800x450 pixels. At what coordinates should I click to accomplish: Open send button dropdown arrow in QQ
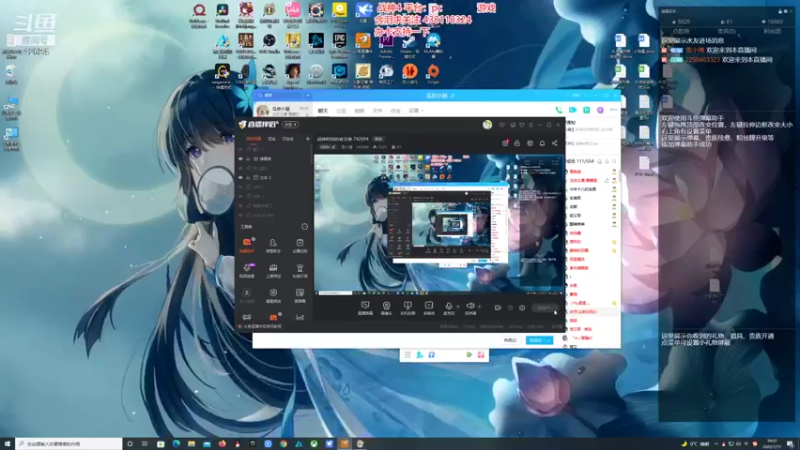pos(549,340)
